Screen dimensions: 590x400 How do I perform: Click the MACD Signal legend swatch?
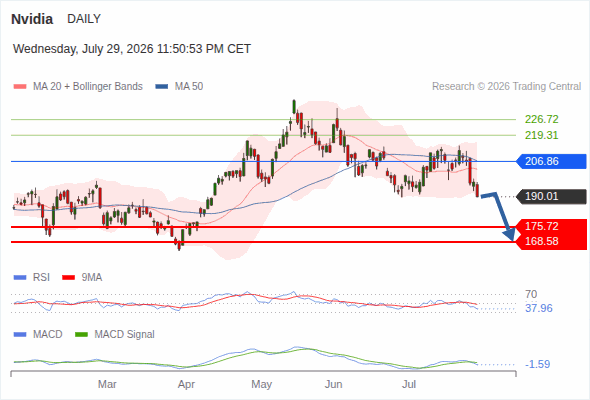click(81, 335)
